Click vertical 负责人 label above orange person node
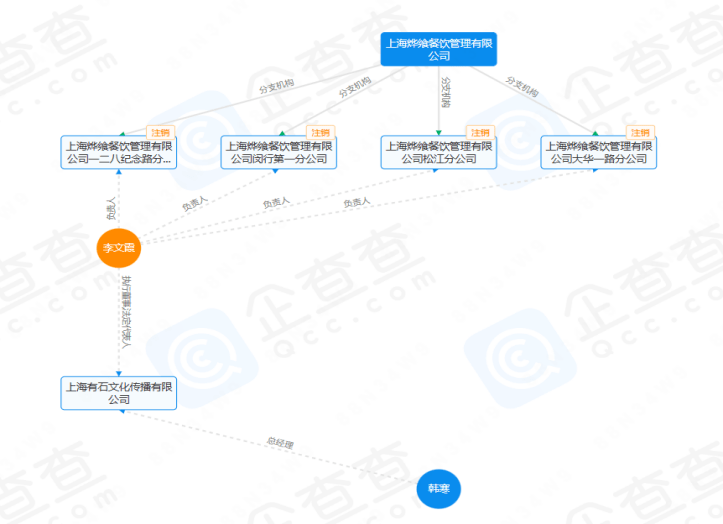 pos(111,208)
